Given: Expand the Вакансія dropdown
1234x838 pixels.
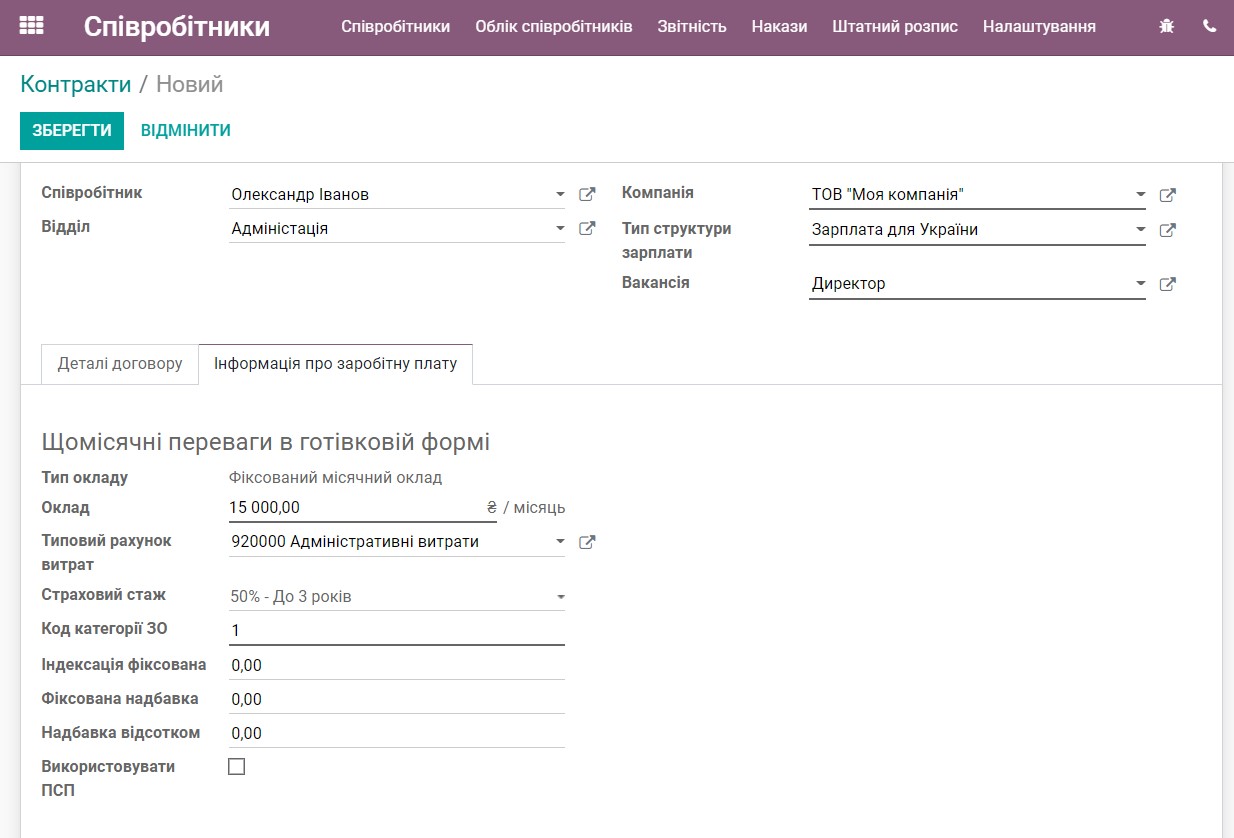Looking at the screenshot, I should pos(1141,283).
